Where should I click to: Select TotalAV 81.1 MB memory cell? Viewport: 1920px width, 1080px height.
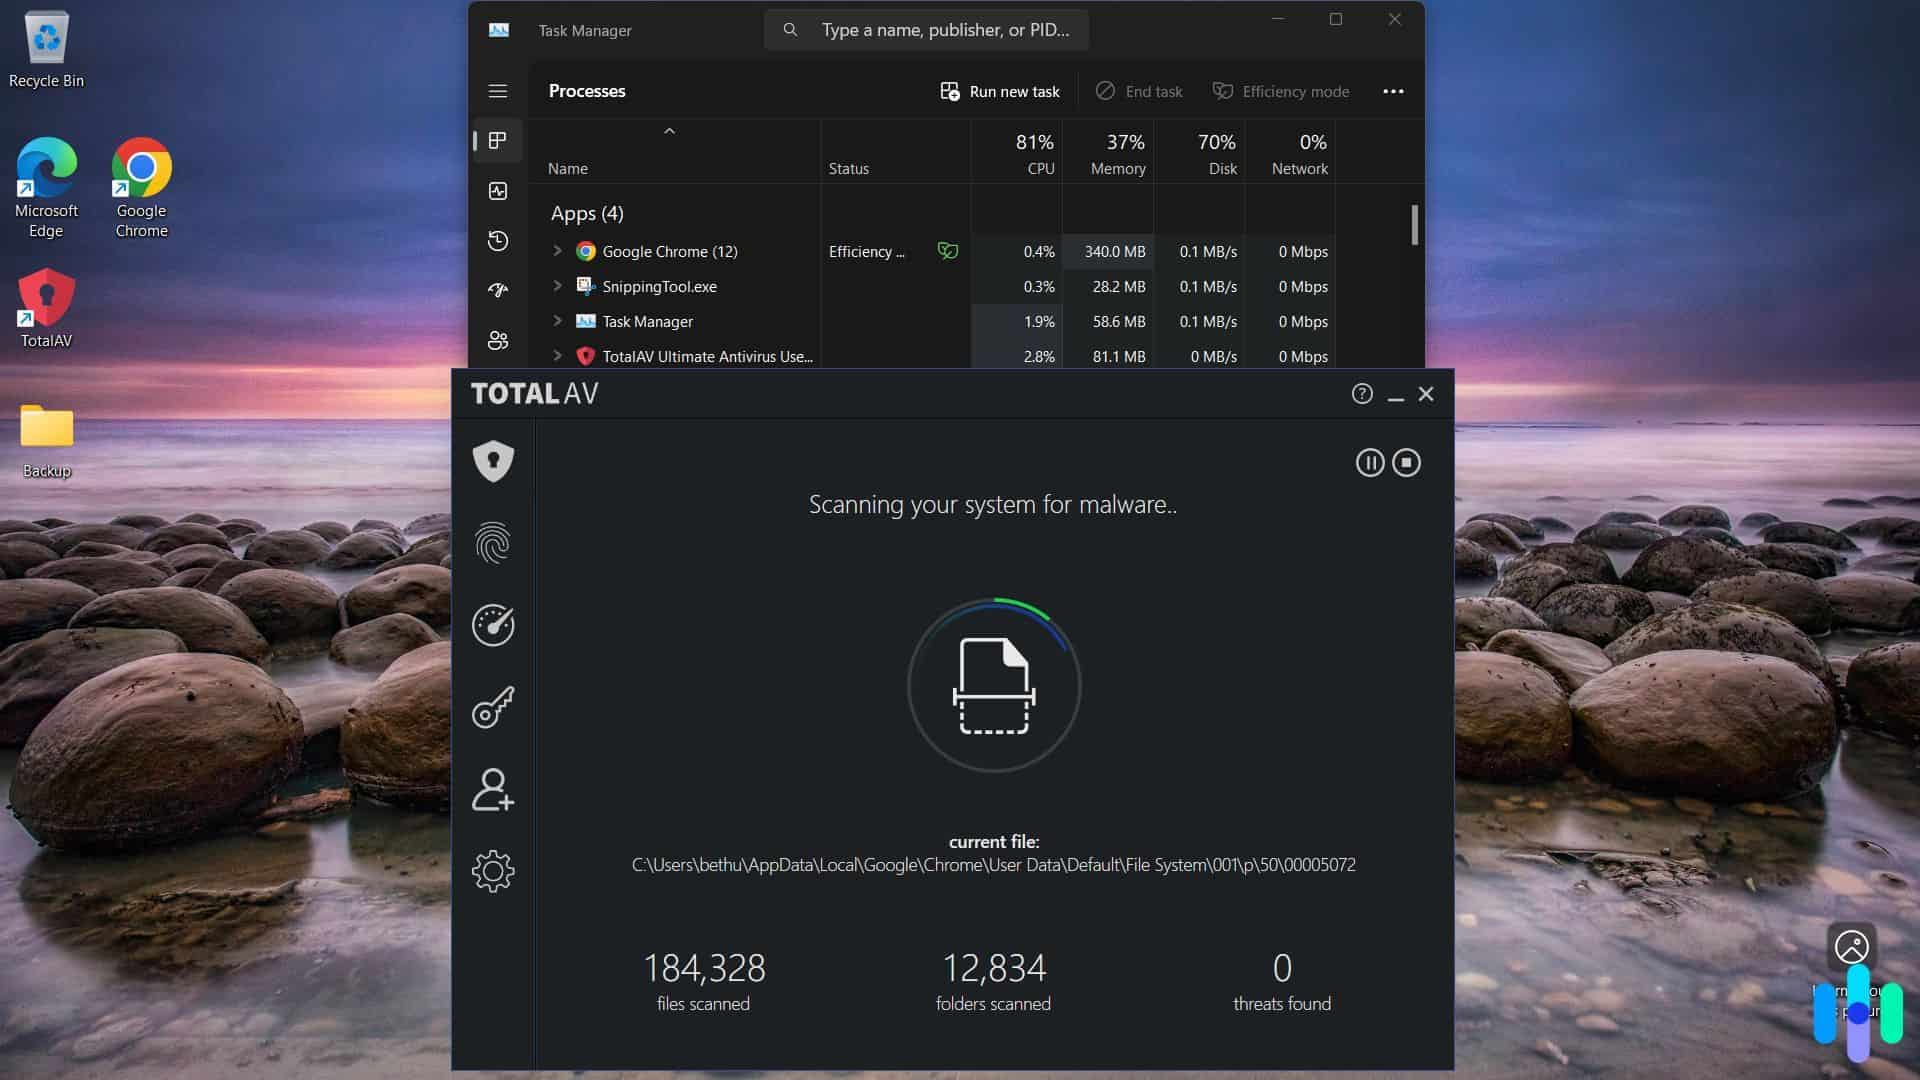pyautogui.click(x=1108, y=356)
